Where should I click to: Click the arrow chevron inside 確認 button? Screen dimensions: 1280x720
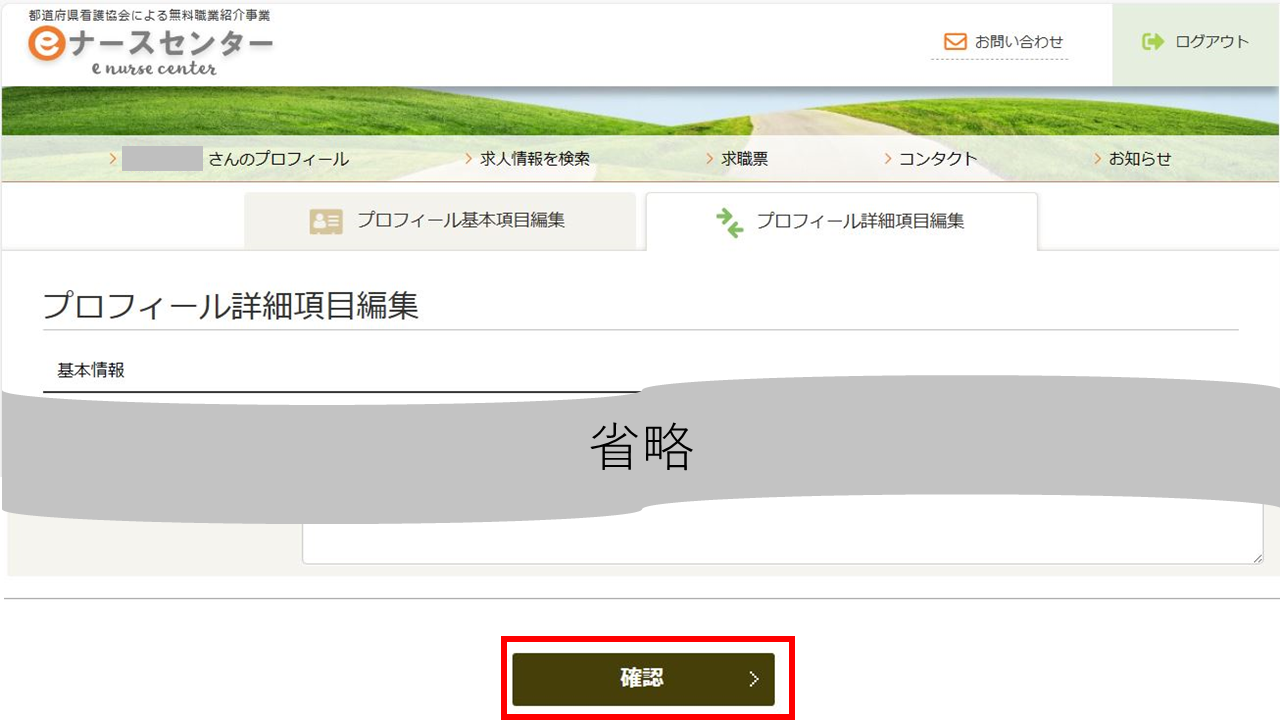pyautogui.click(x=754, y=680)
